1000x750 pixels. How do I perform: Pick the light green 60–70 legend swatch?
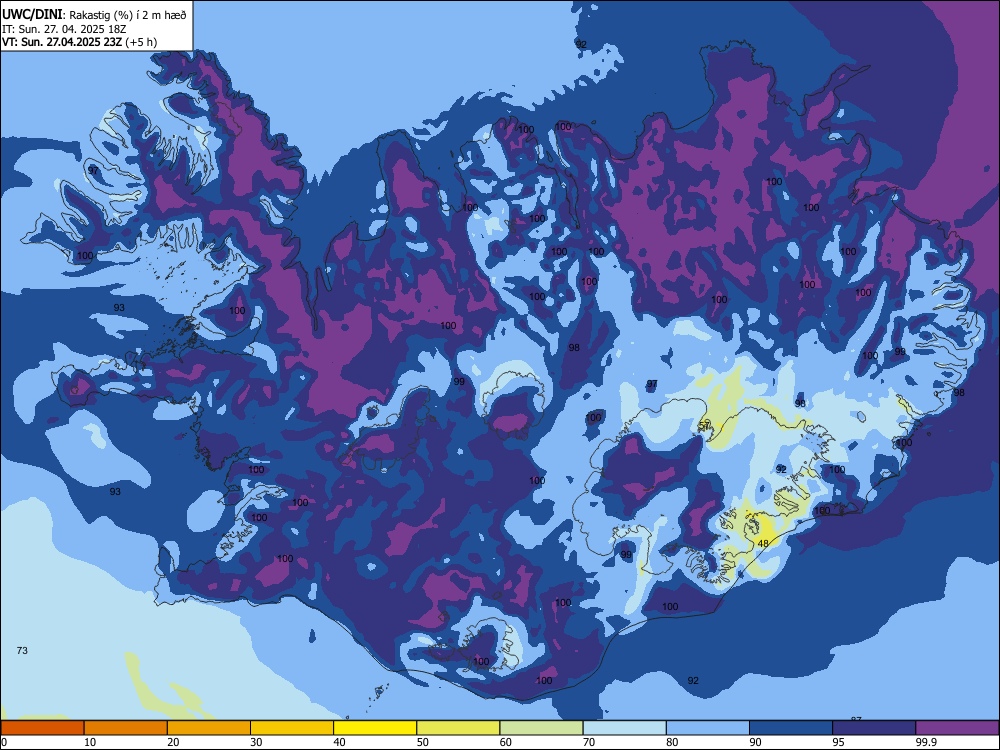[x=541, y=728]
